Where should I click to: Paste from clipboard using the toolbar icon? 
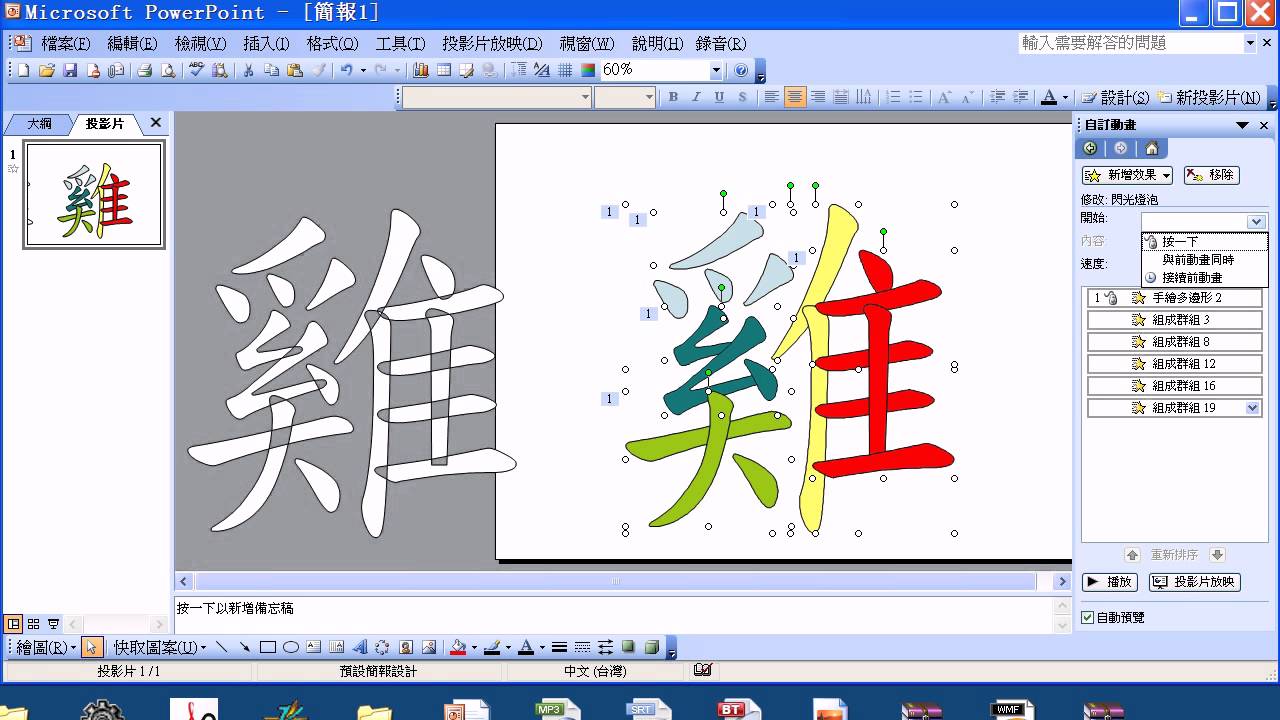pyautogui.click(x=295, y=70)
